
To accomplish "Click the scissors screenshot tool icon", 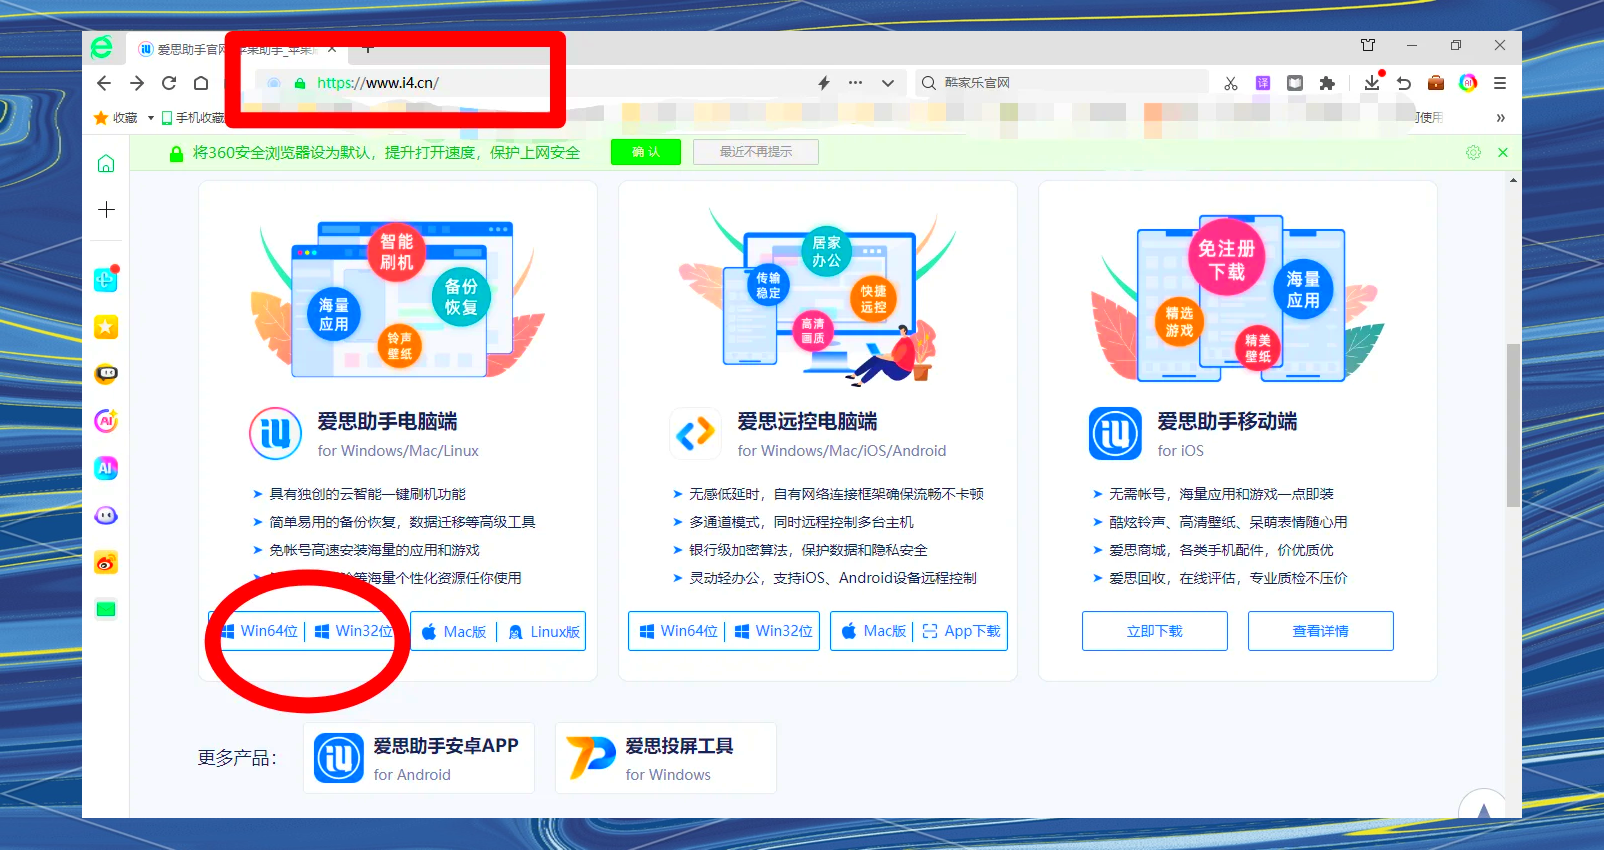I will [1231, 83].
